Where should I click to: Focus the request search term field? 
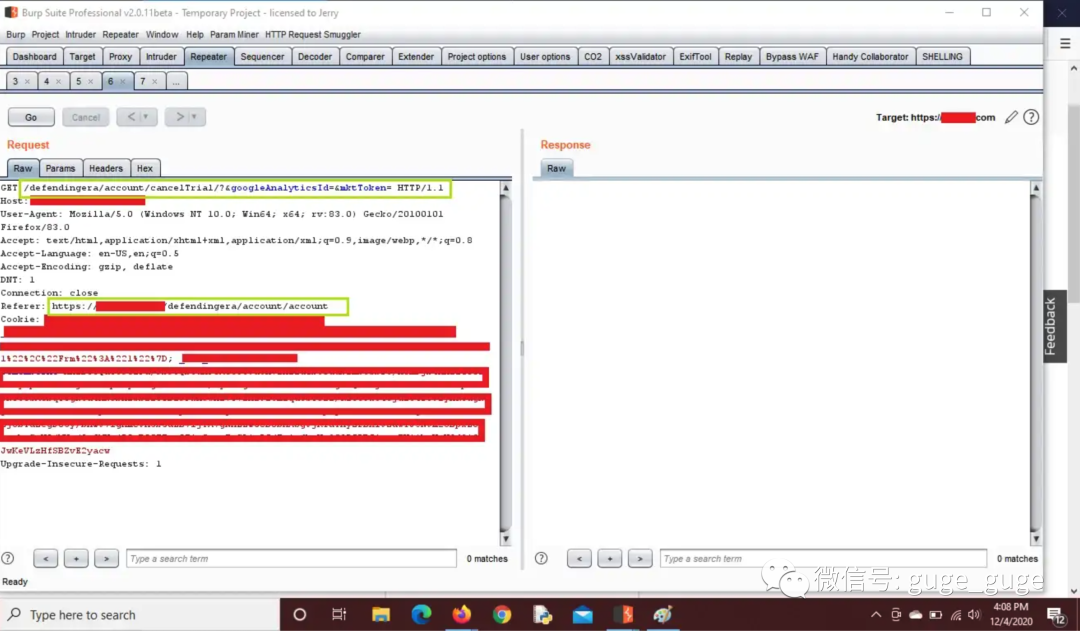tap(291, 558)
